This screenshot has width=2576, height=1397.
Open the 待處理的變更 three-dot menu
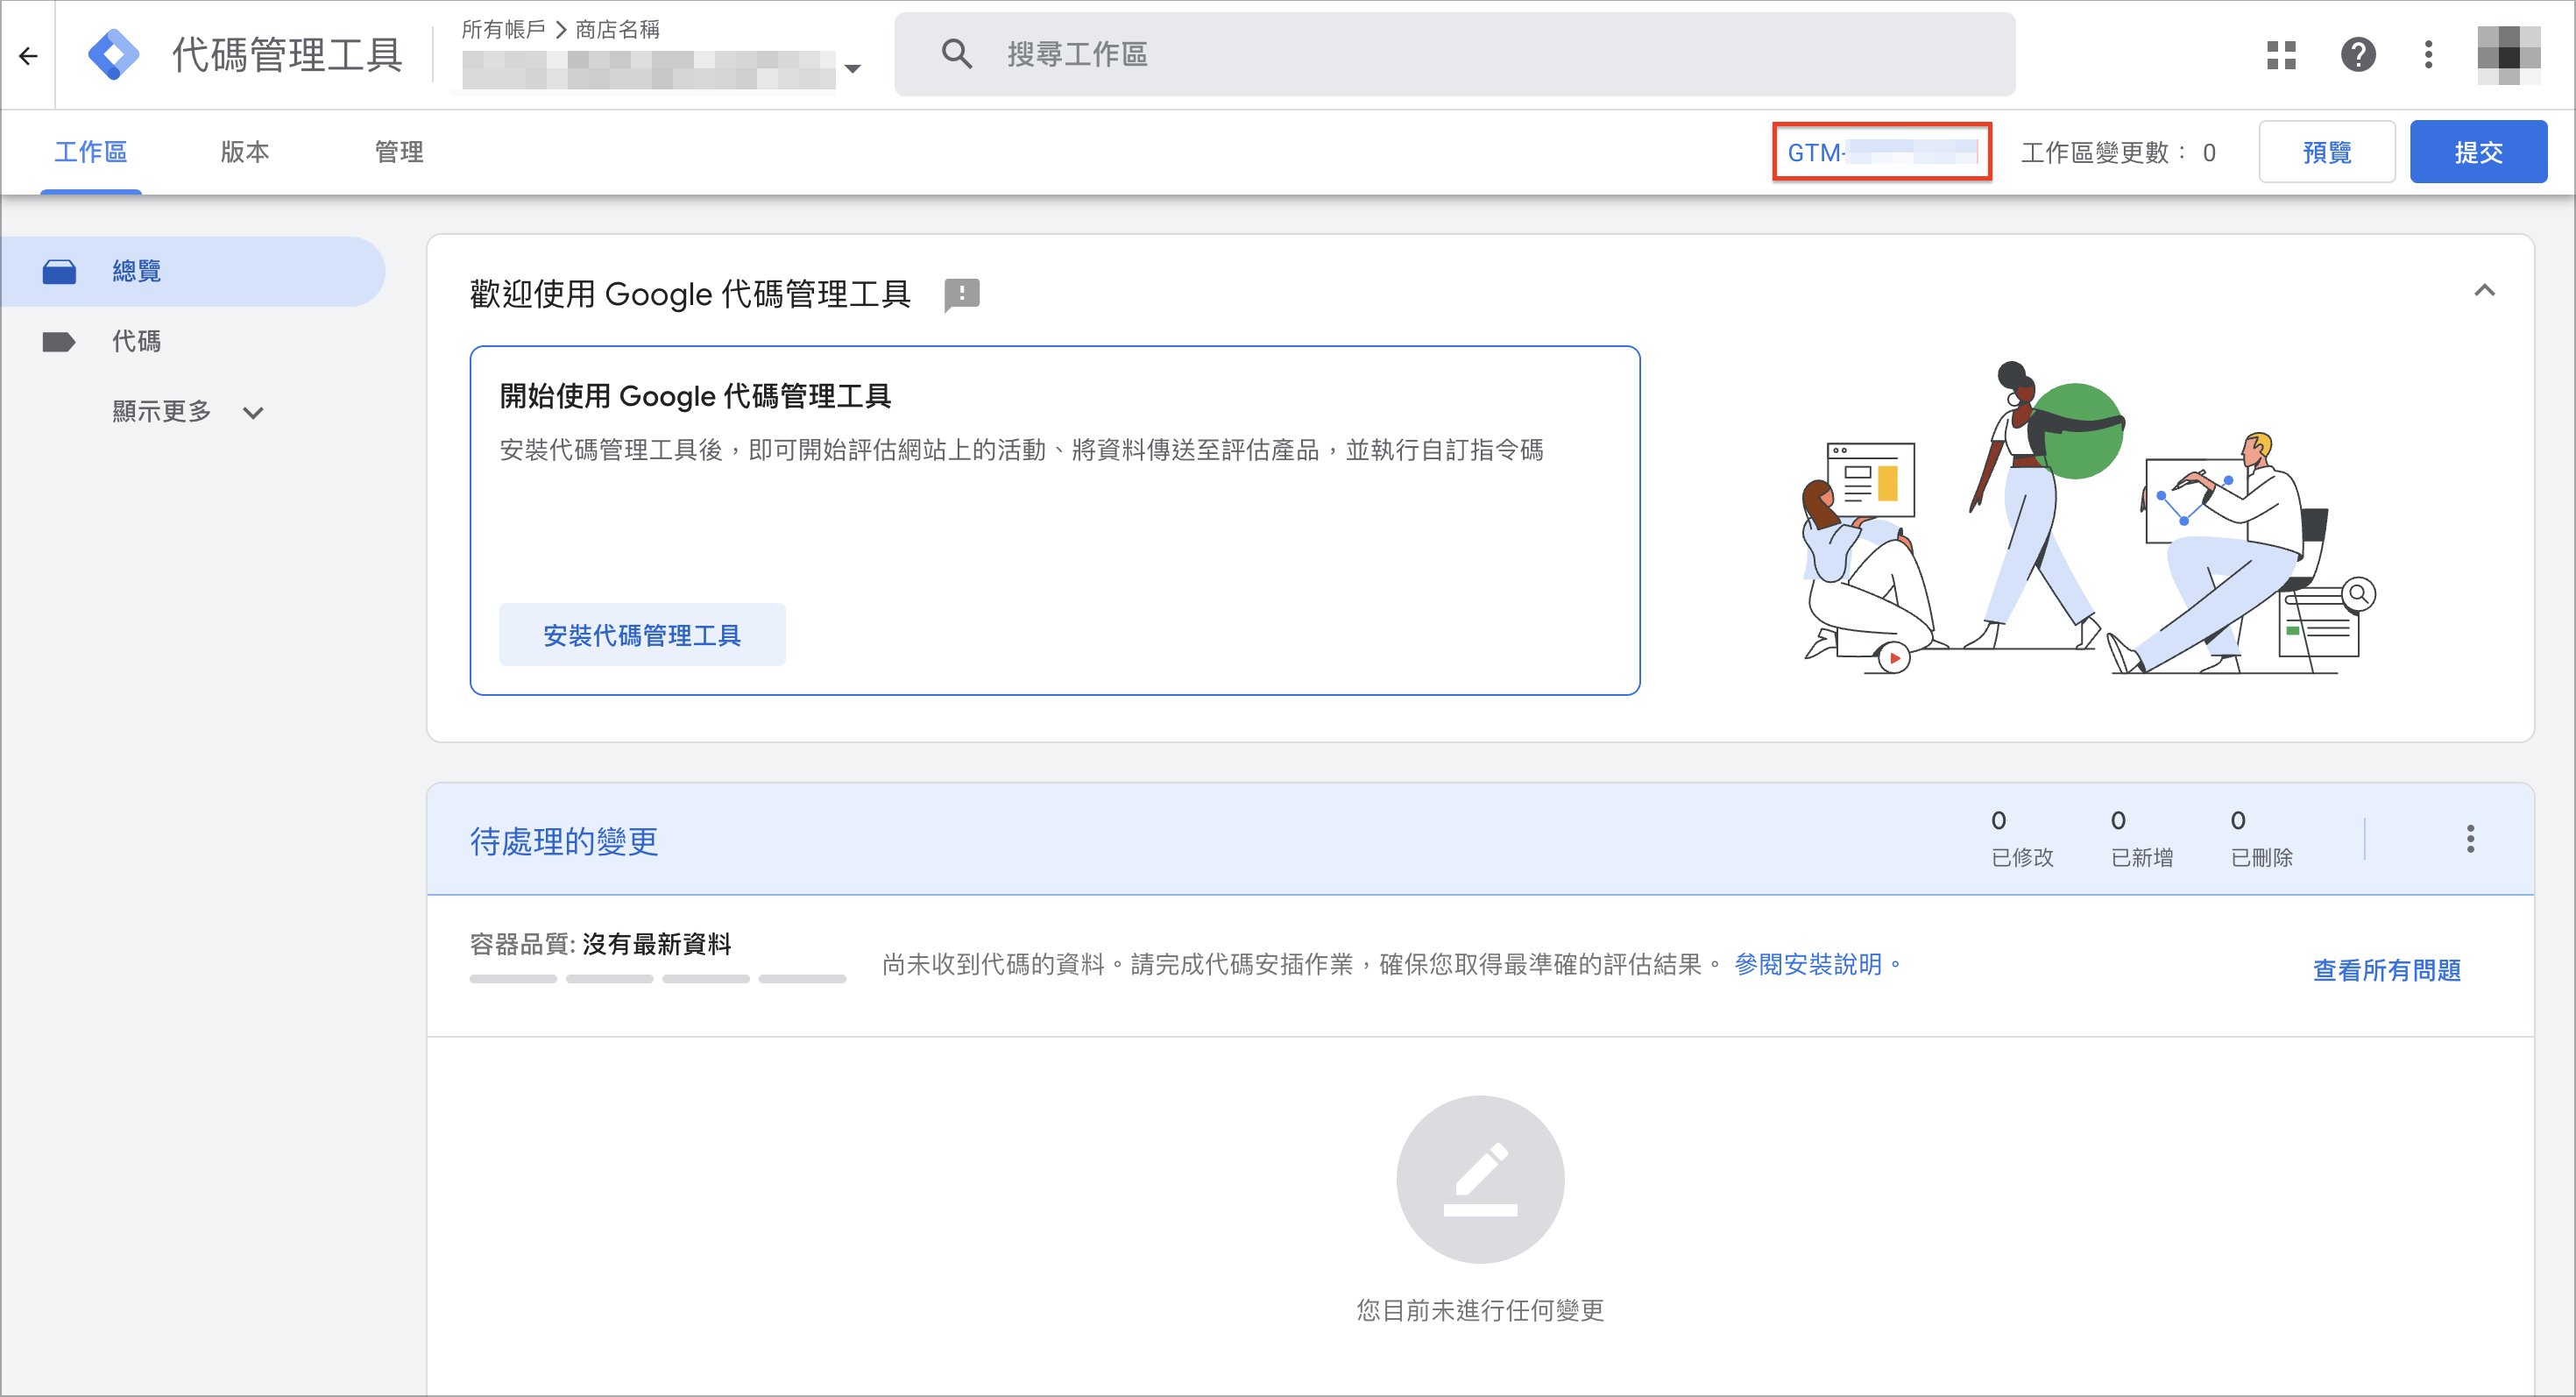coord(2470,838)
